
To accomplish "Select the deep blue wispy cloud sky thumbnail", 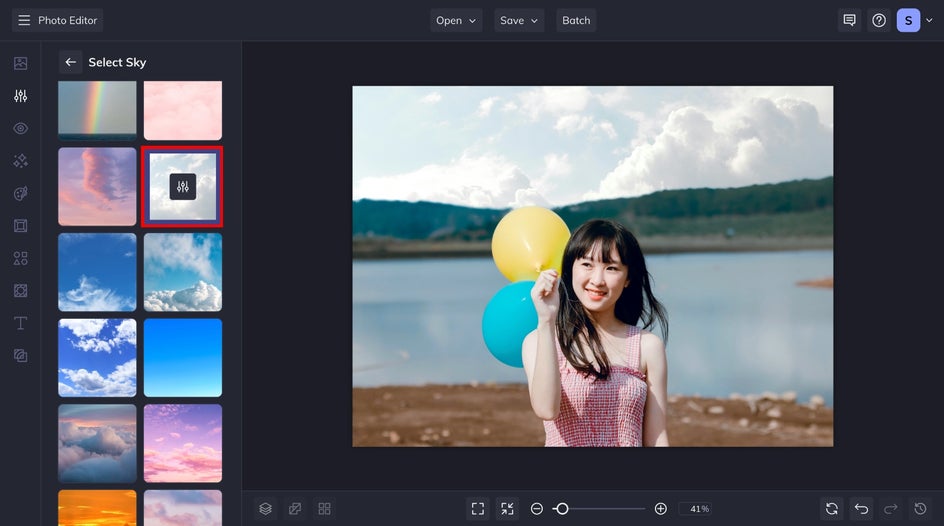I will (x=97, y=272).
